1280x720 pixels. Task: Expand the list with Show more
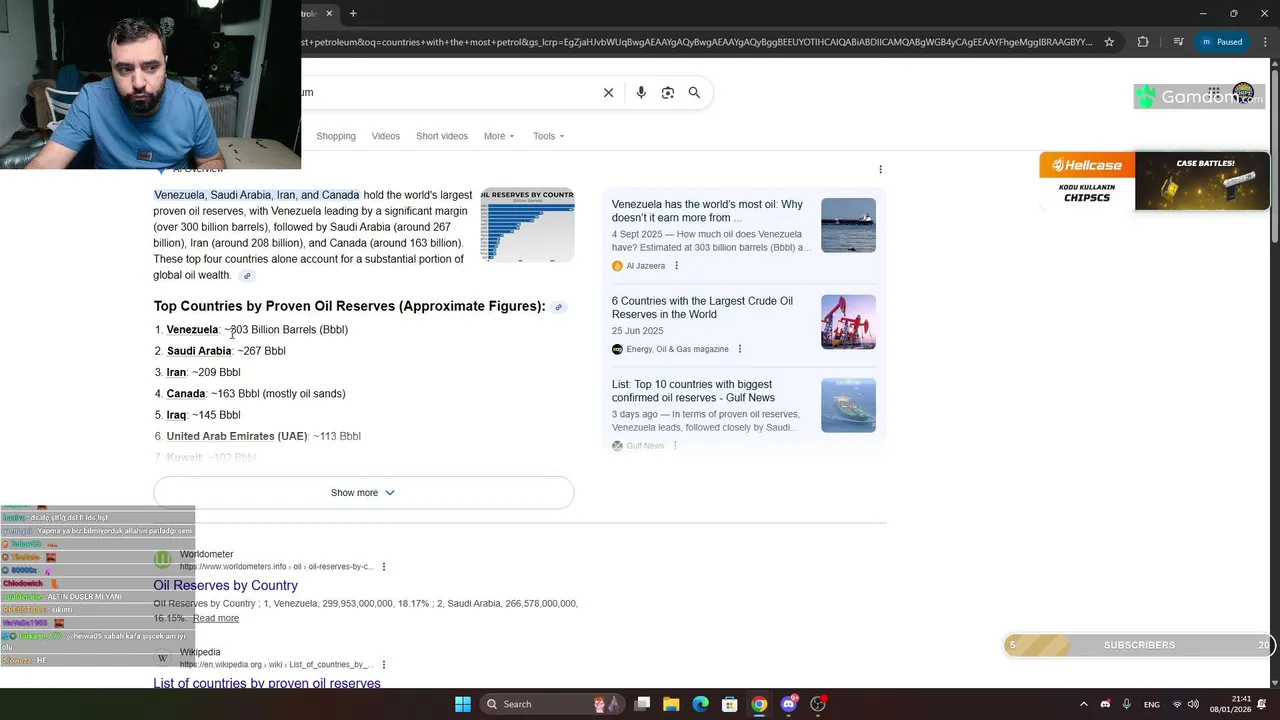click(x=363, y=493)
